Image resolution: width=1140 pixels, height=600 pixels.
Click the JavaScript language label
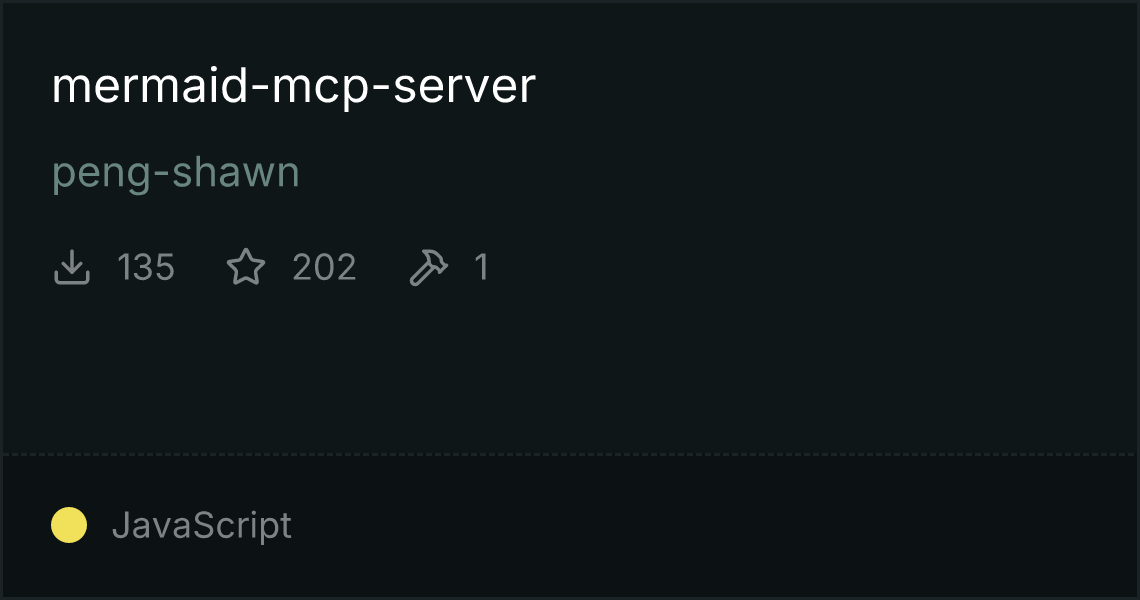[x=201, y=525]
